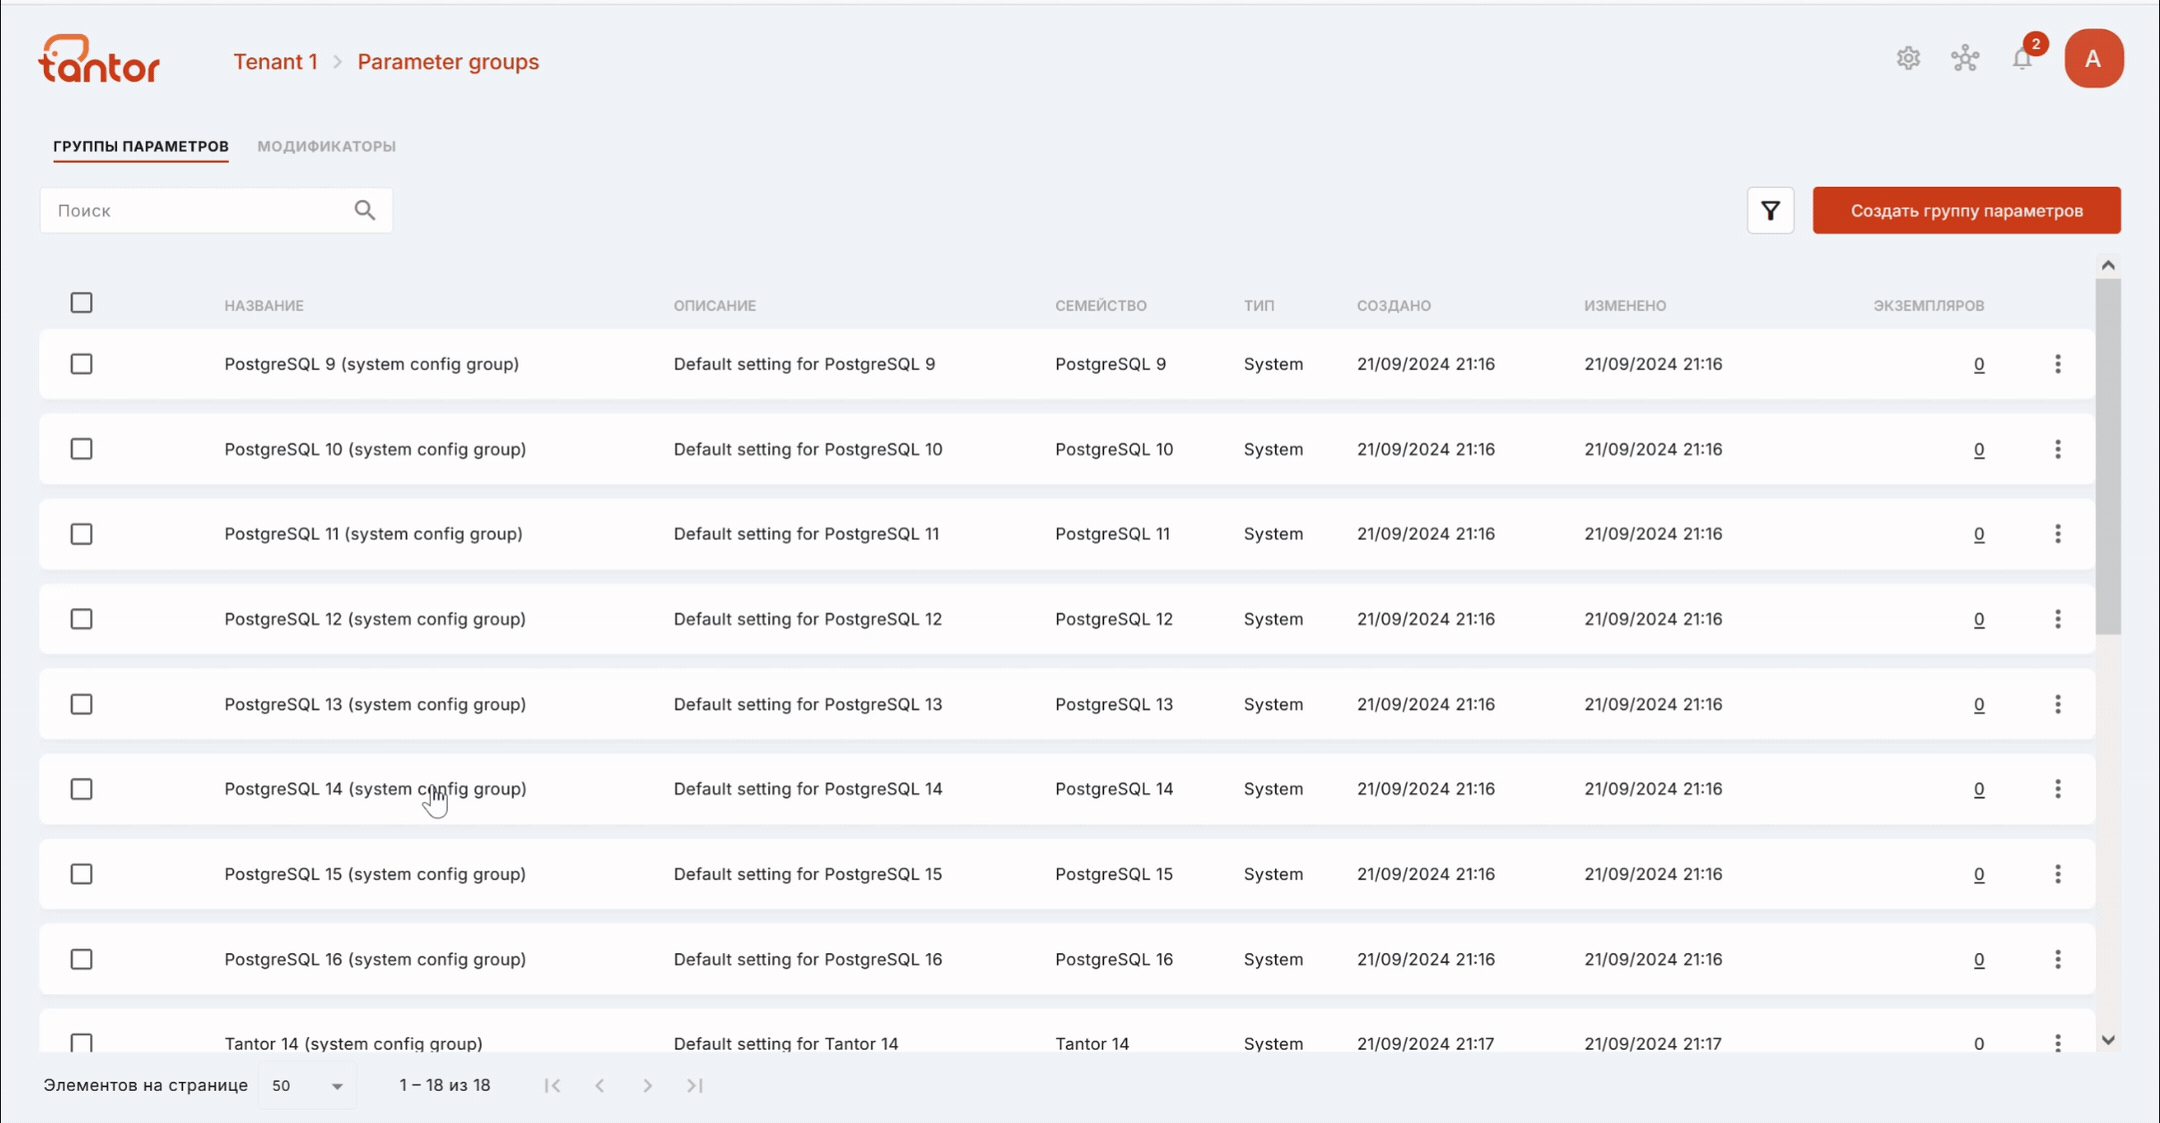Open the settings gear icon

(1908, 58)
